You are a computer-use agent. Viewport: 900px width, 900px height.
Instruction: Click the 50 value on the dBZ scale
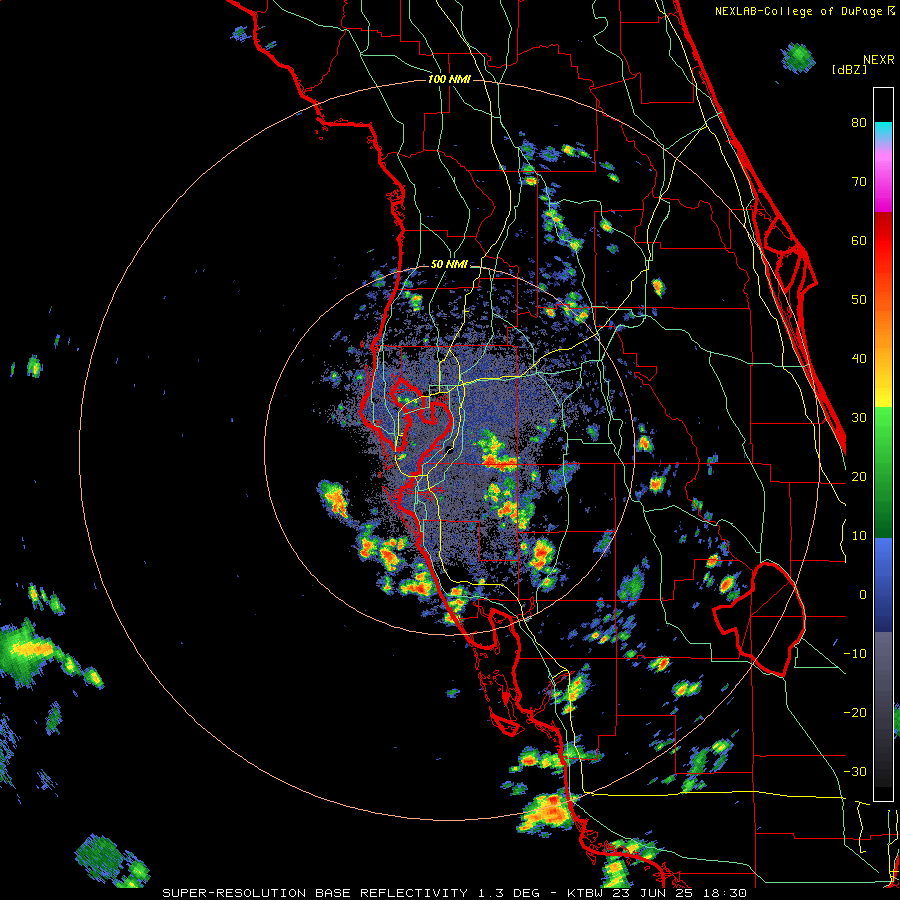click(859, 300)
